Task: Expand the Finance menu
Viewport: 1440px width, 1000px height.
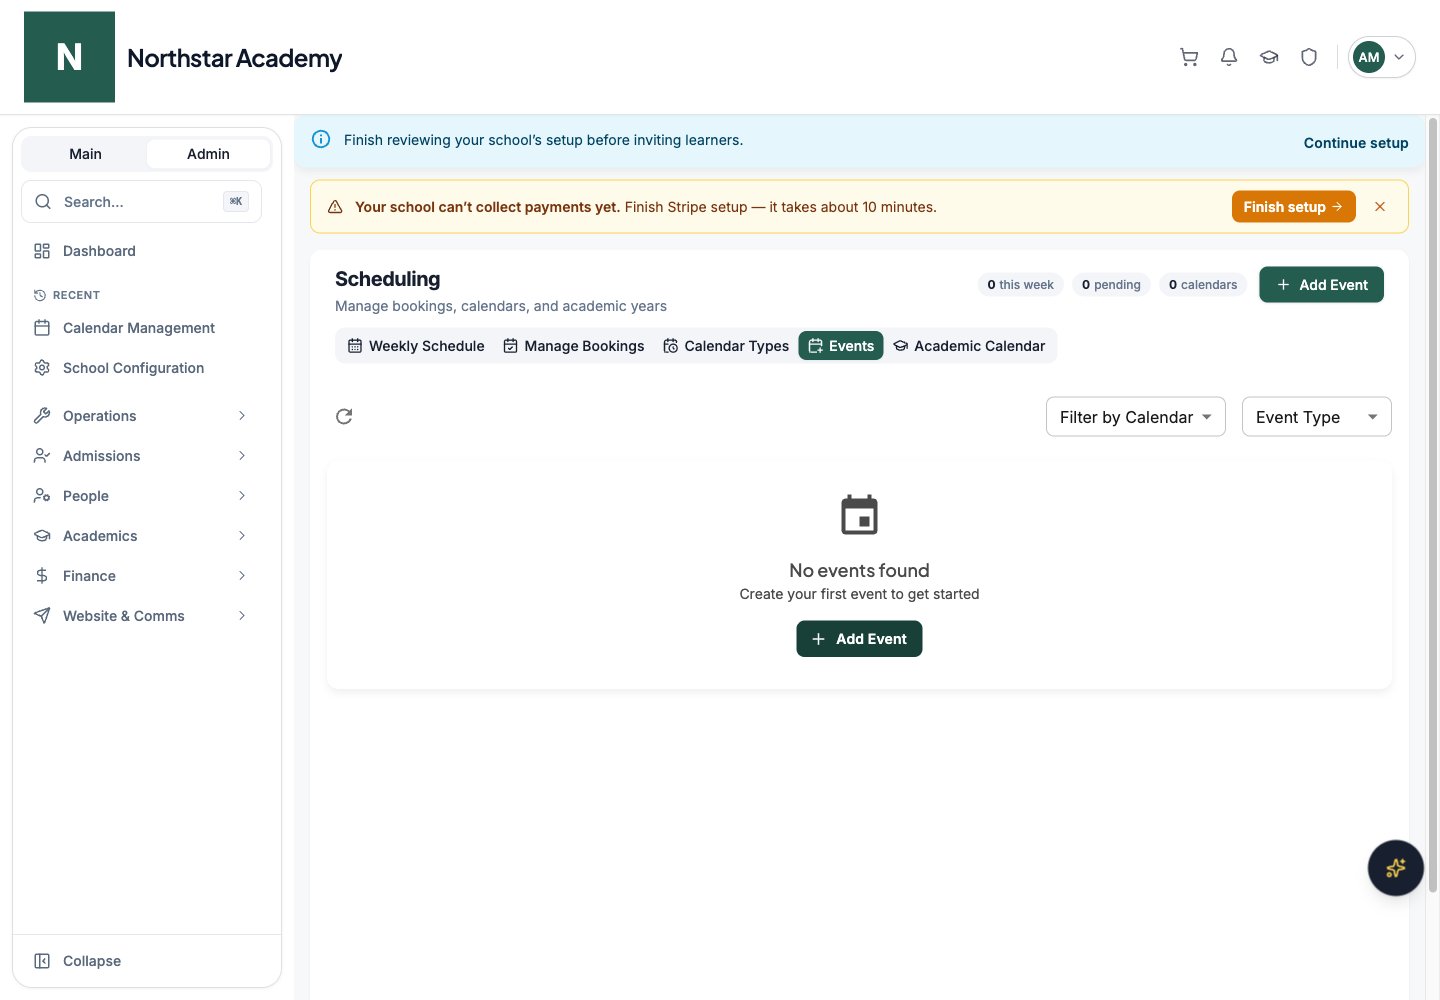Action: [141, 576]
